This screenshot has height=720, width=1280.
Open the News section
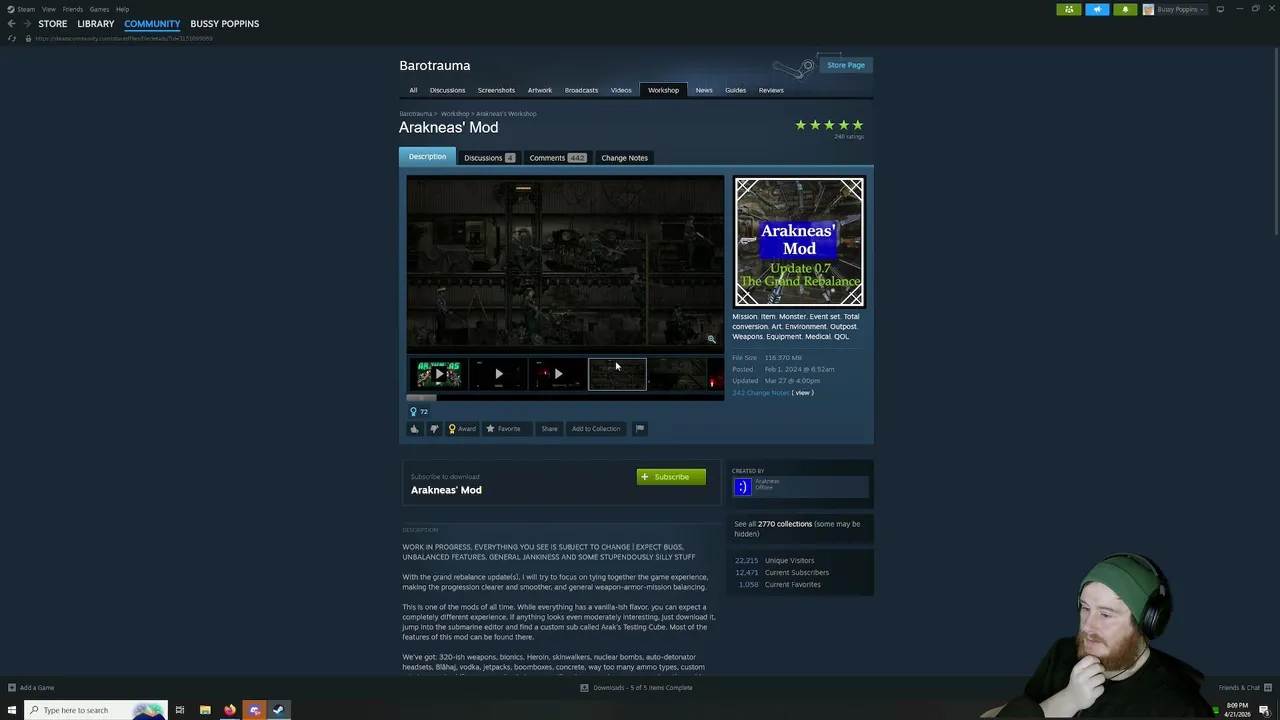pyautogui.click(x=704, y=90)
